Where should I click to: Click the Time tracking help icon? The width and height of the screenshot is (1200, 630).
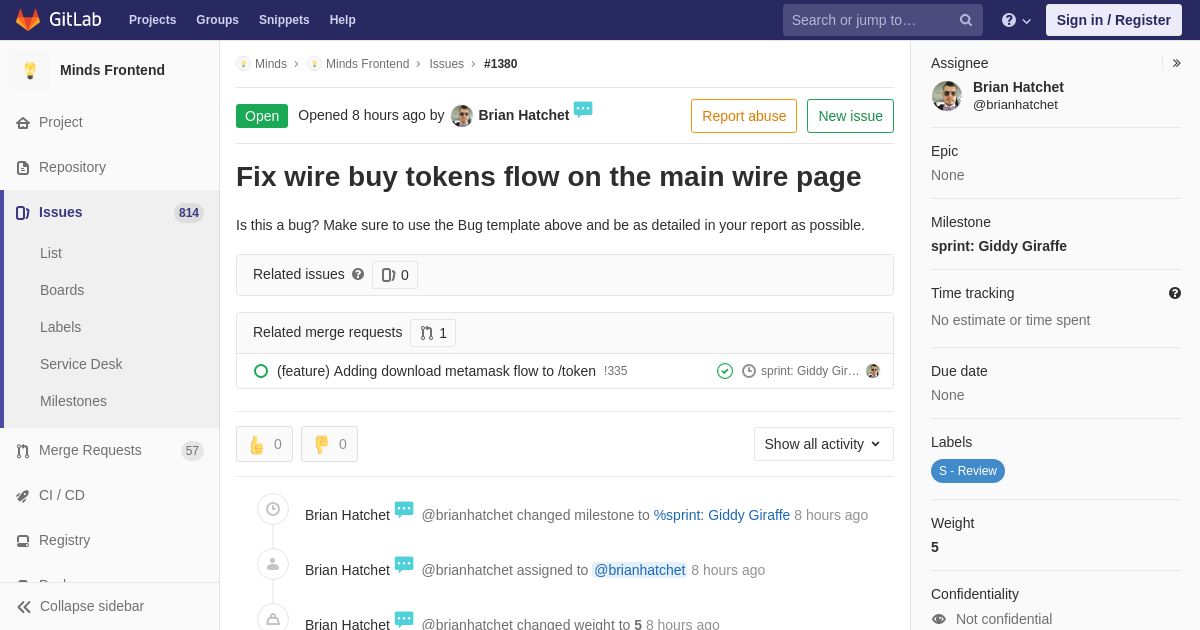tap(1175, 293)
